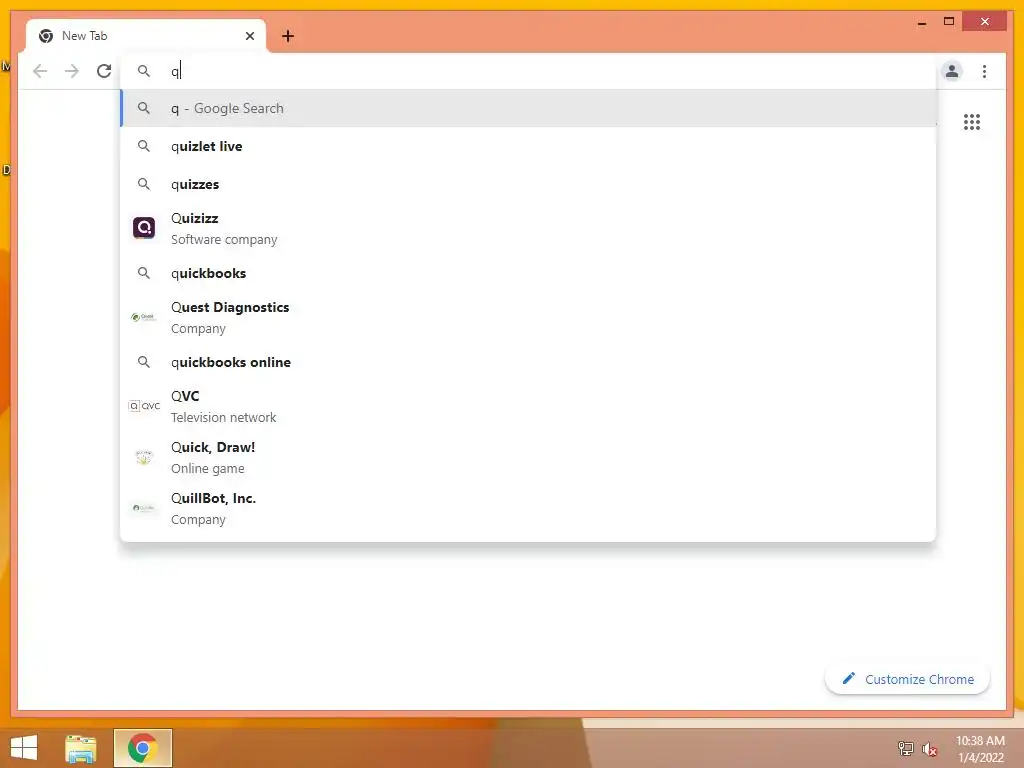Select the 'quizlet live' suggestion
1024x768 pixels.
click(528, 146)
